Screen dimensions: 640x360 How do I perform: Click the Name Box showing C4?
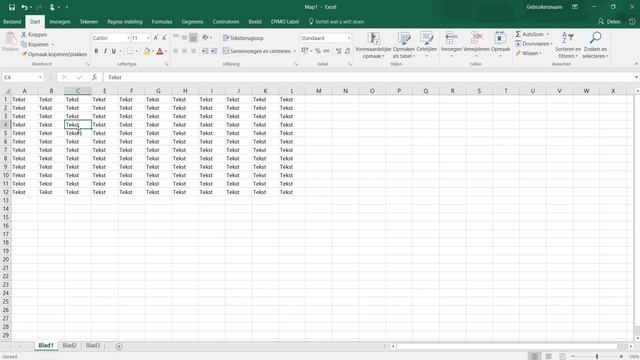(x=22, y=77)
